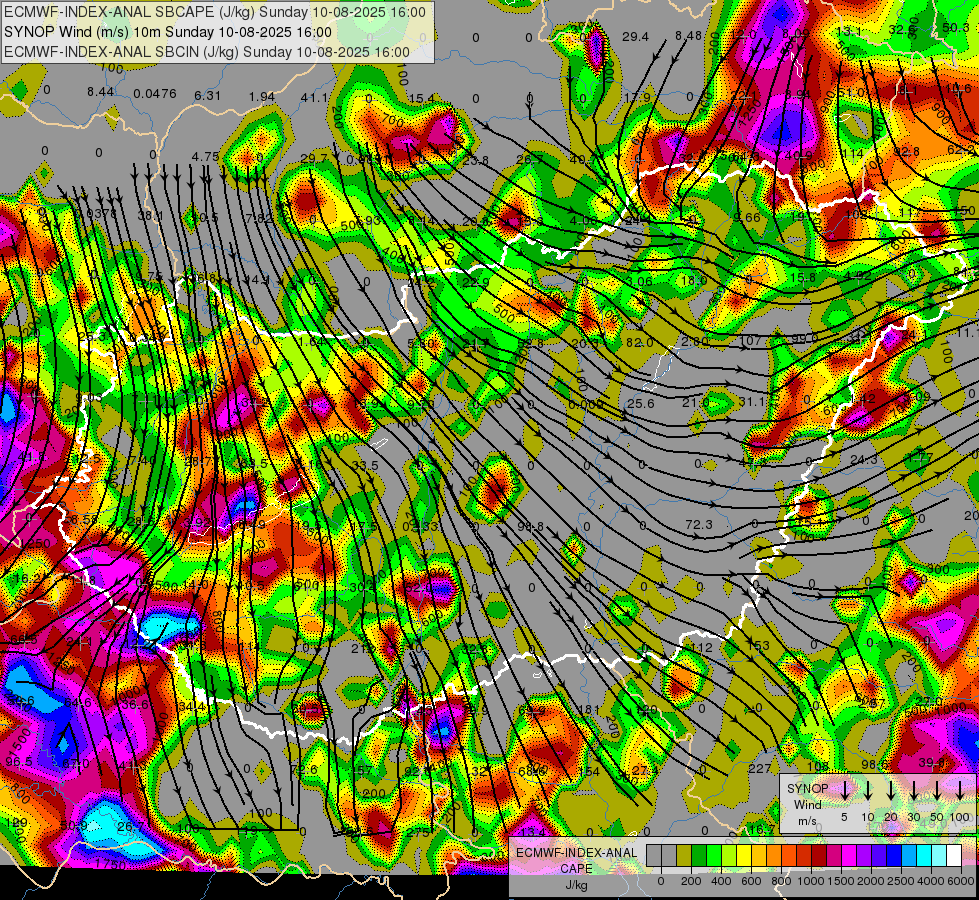Click the map value 31.1
The width and height of the screenshot is (979, 900).
tap(751, 402)
